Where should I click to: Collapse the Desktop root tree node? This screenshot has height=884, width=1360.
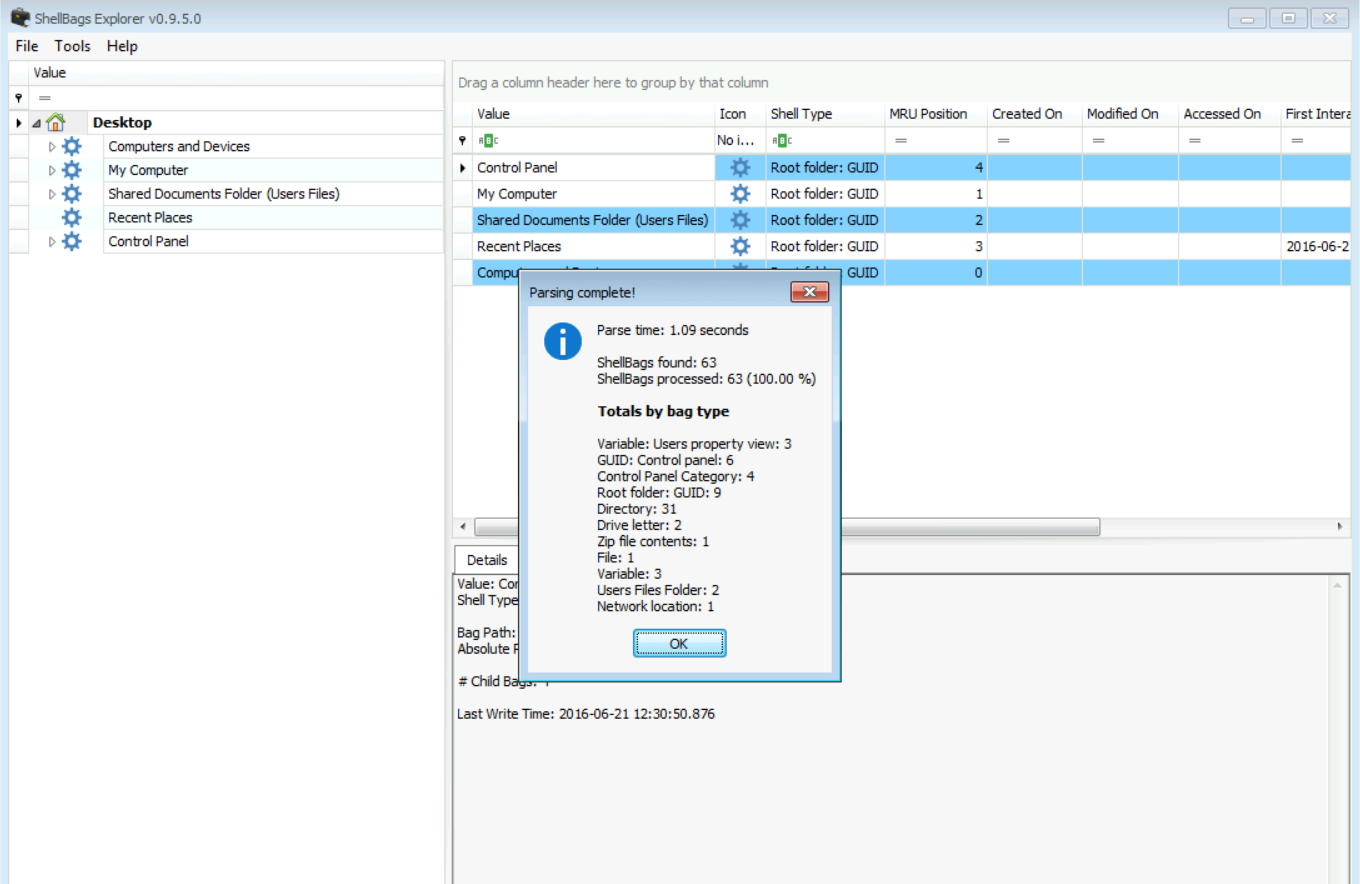click(x=37, y=123)
